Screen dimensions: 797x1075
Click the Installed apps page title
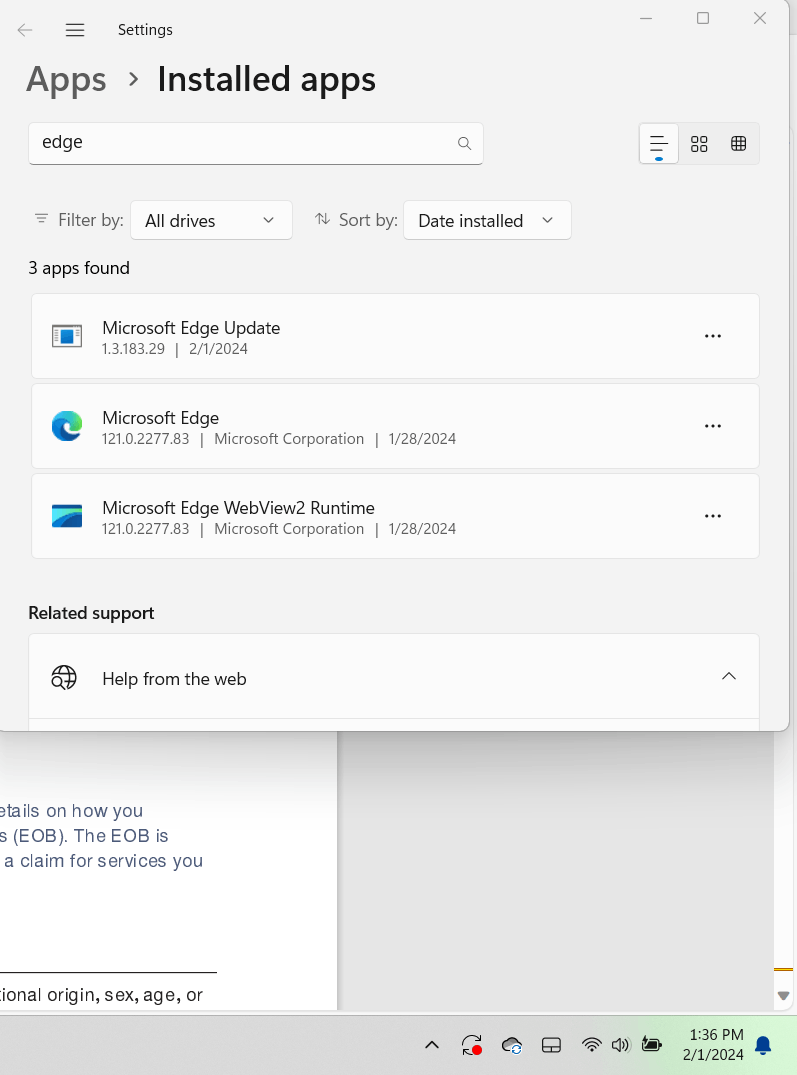(267, 79)
